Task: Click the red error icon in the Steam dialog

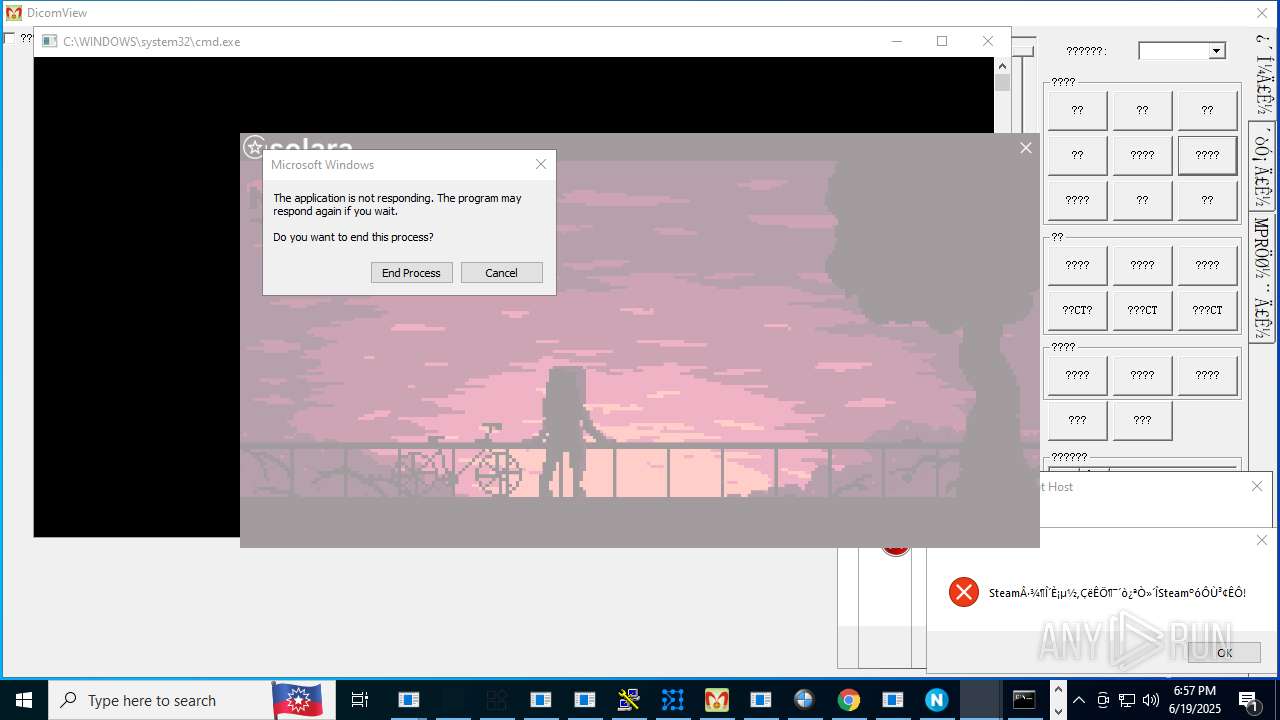Action: [x=964, y=592]
